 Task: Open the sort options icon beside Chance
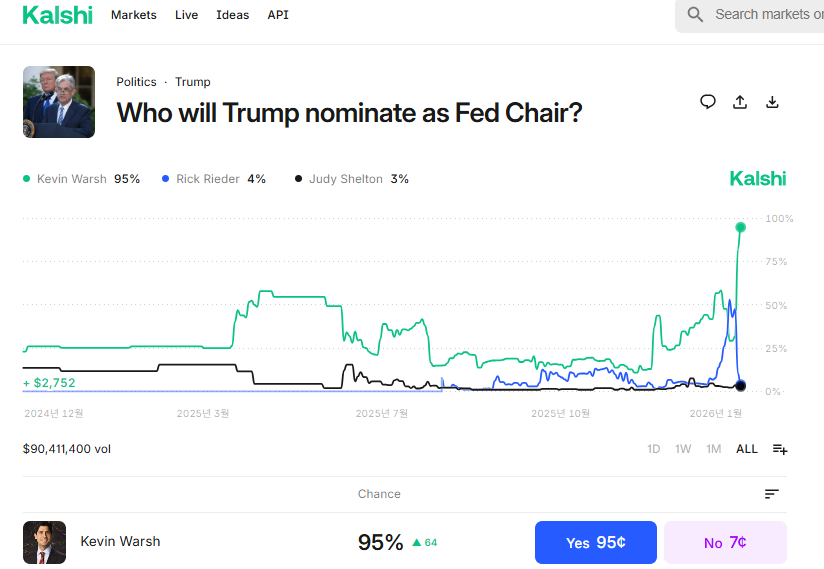tap(771, 494)
